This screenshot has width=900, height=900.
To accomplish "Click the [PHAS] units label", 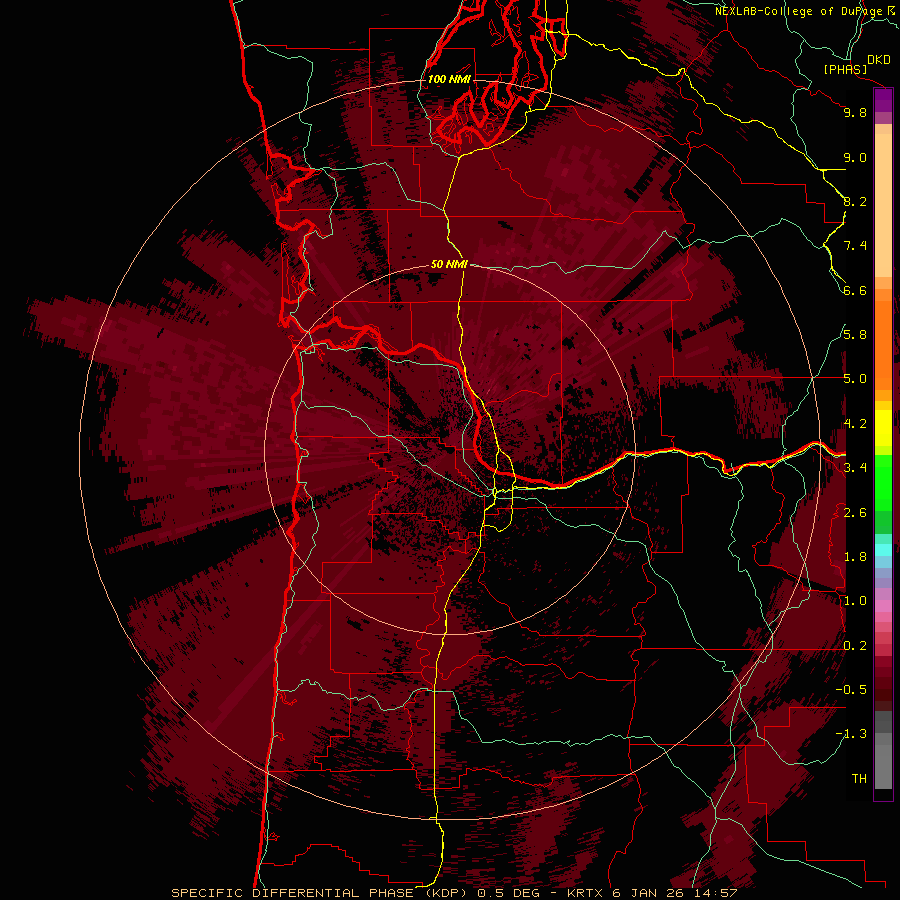I will pos(845,70).
